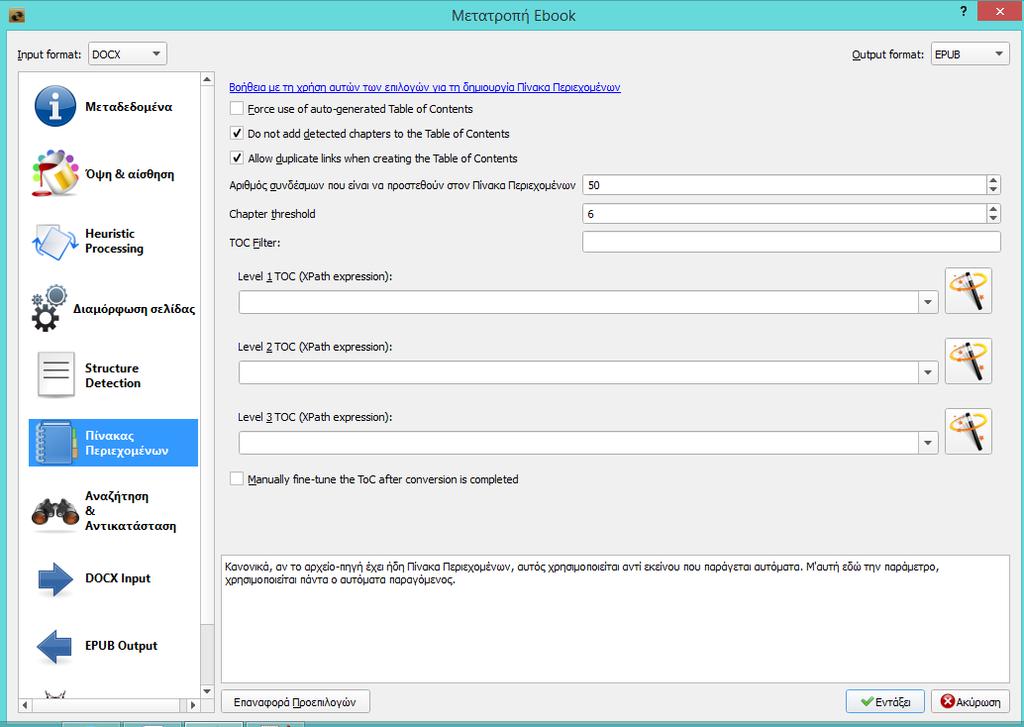Uncheck Do not add detected chapters option
Screen dimensions: 1024x727
point(236,133)
